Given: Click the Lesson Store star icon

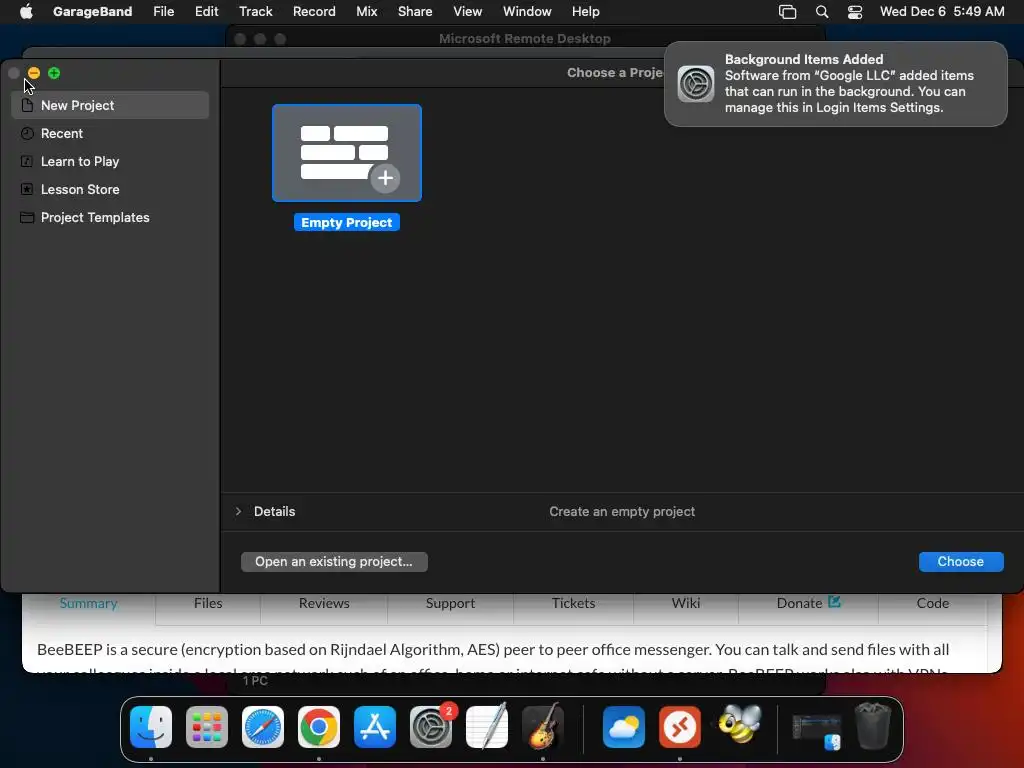Looking at the screenshot, I should coord(27,189).
